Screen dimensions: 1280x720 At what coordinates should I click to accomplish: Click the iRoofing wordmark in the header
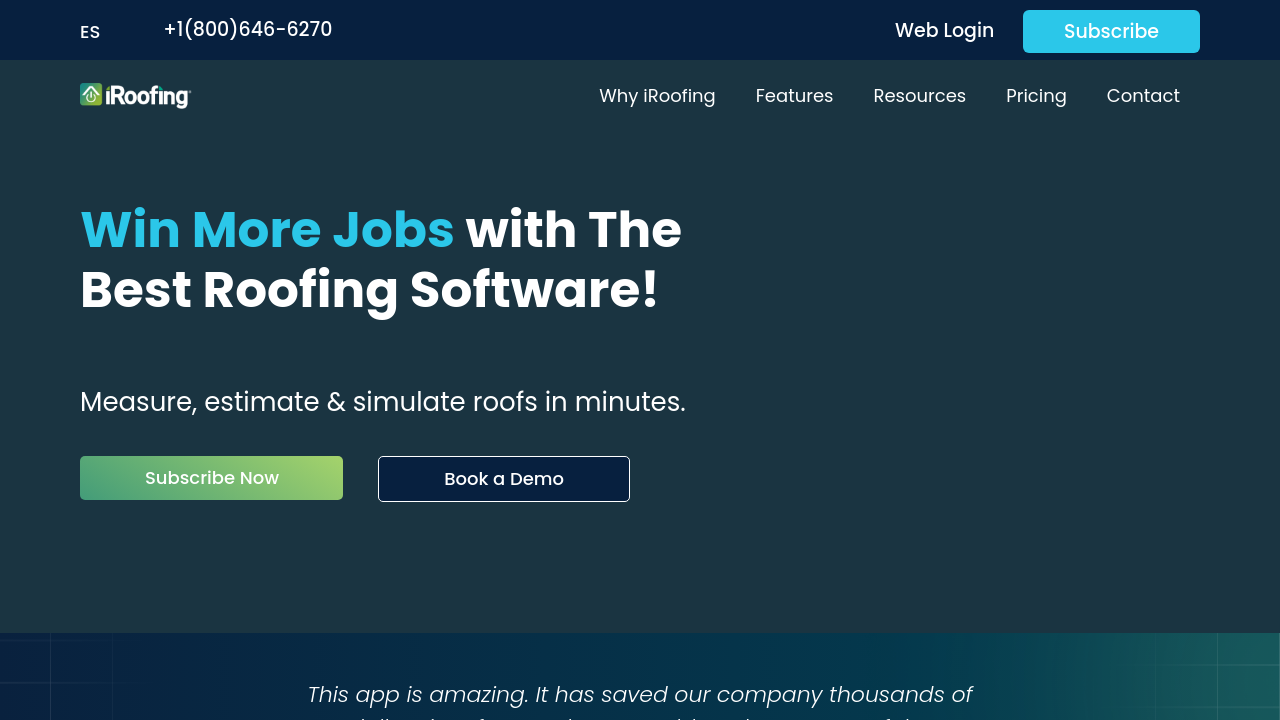pos(148,96)
